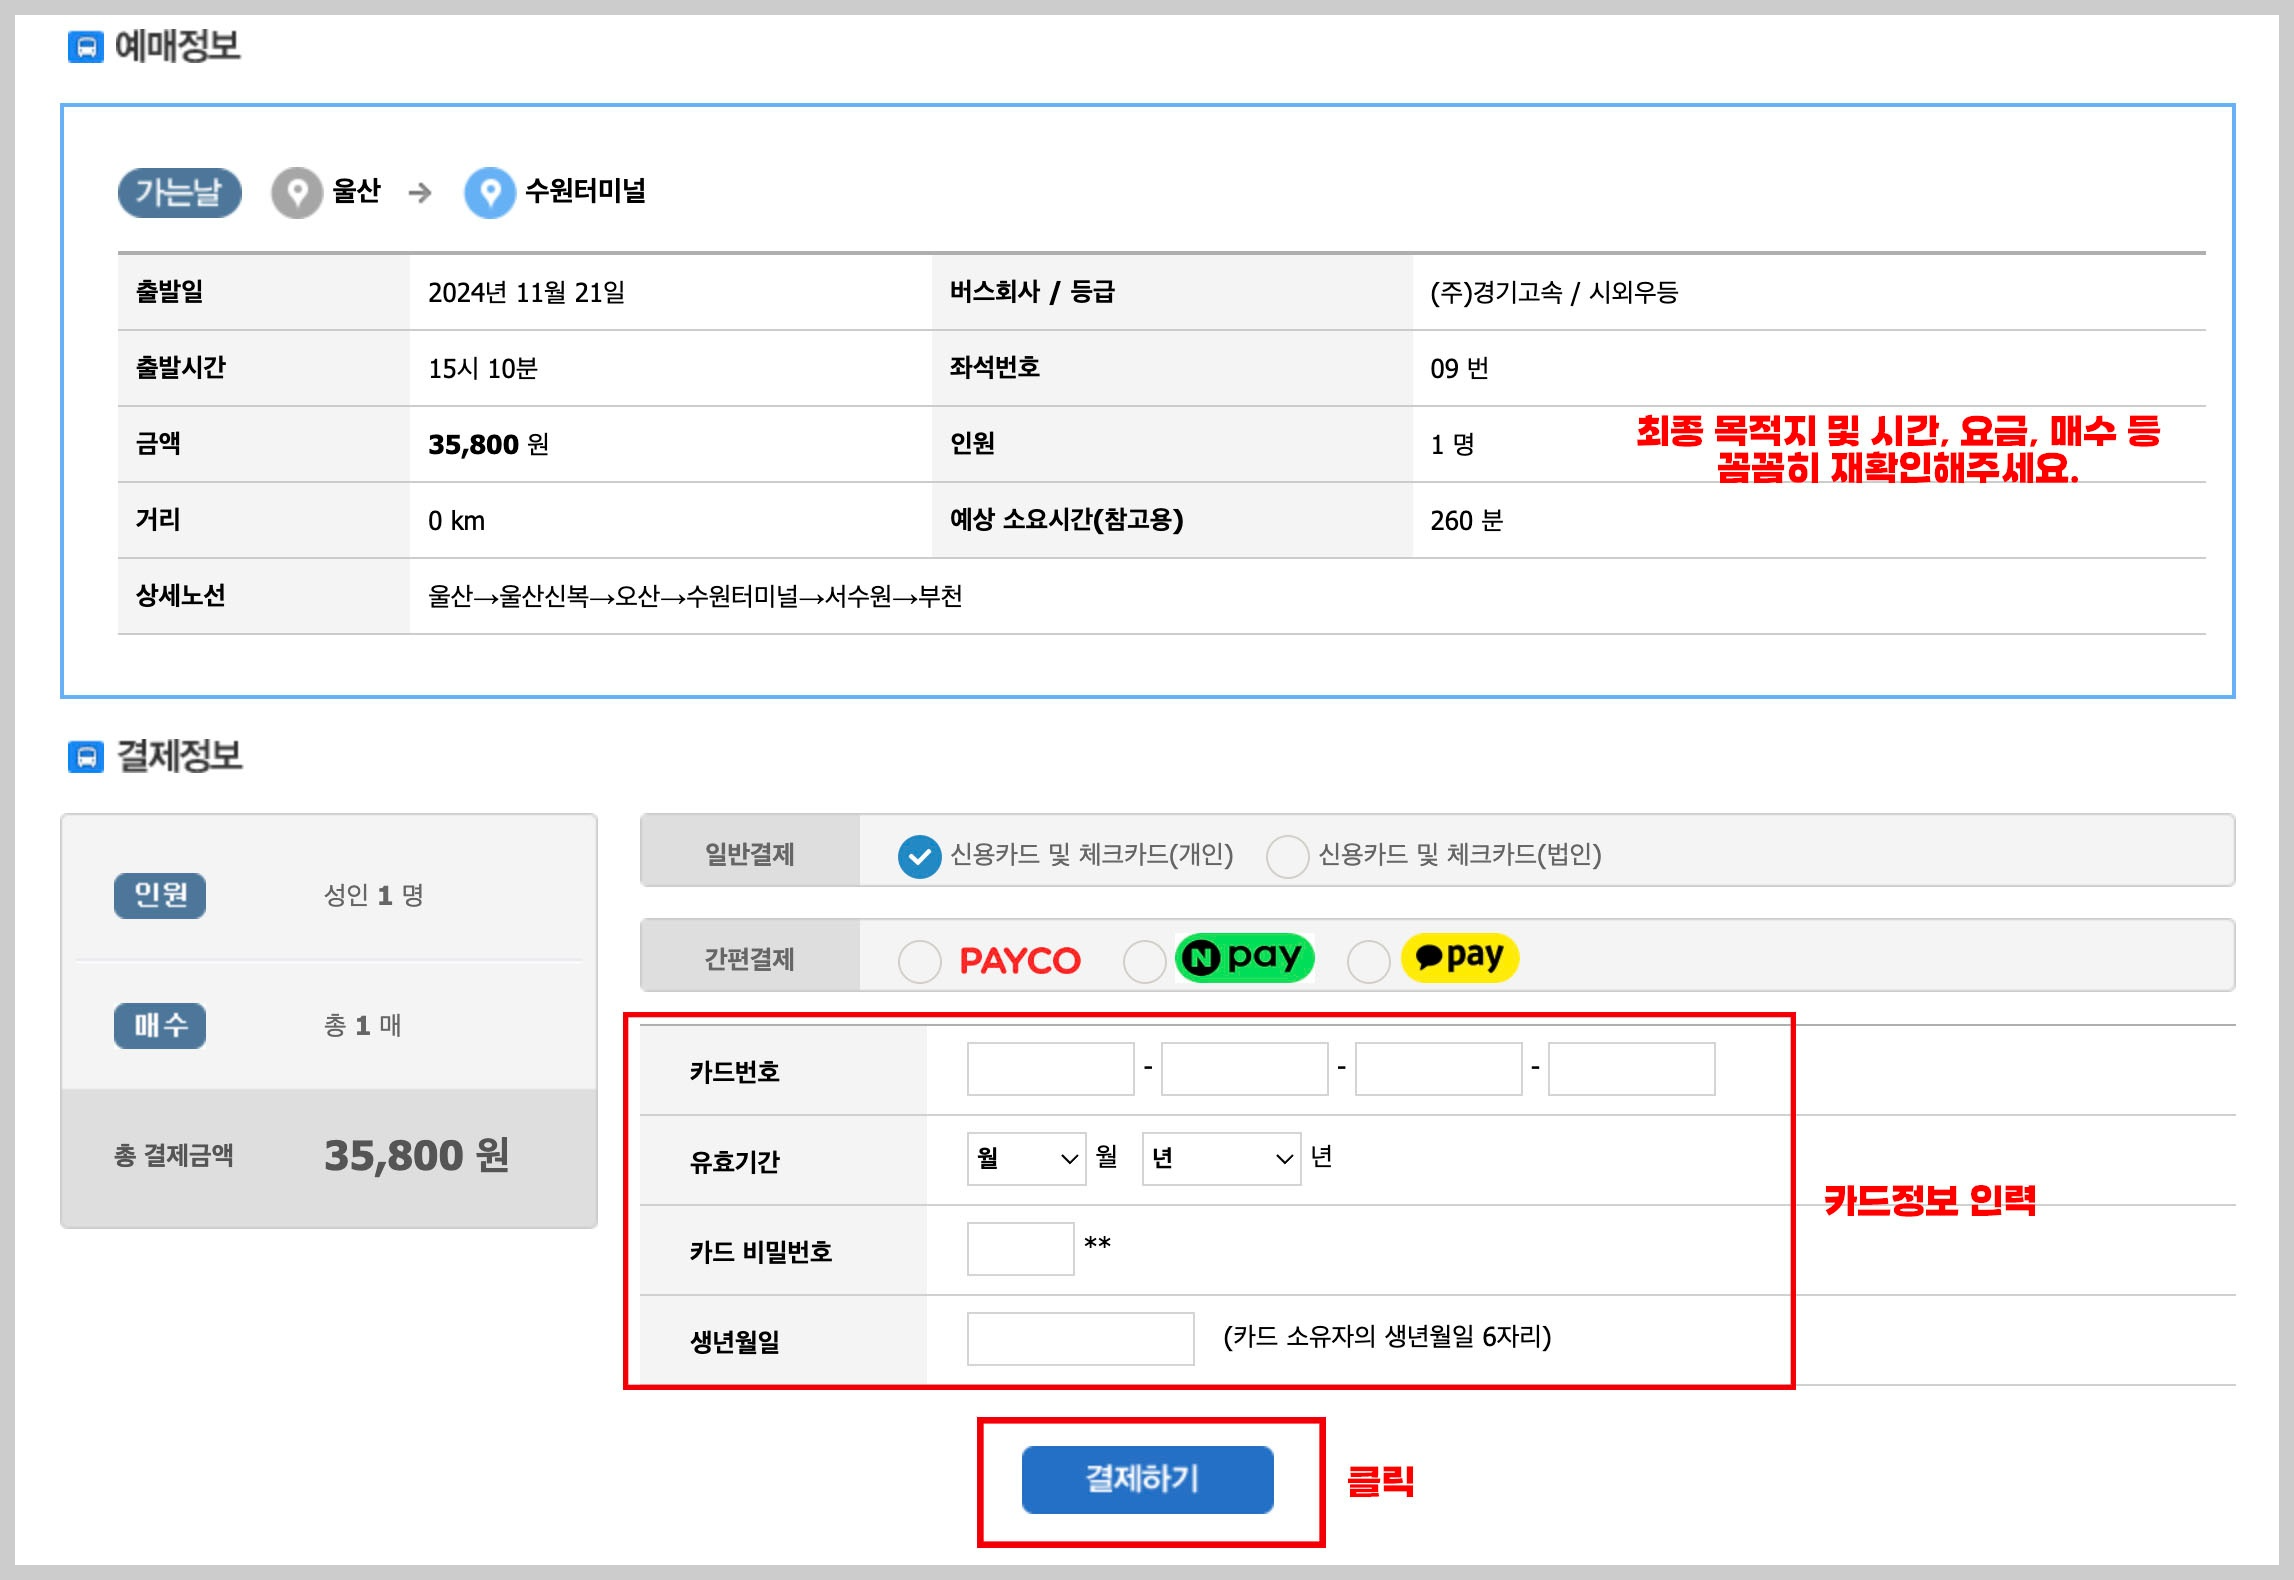The height and width of the screenshot is (1580, 2294).
Task: Click the location pin beside 수원터미널
Action: tap(489, 190)
